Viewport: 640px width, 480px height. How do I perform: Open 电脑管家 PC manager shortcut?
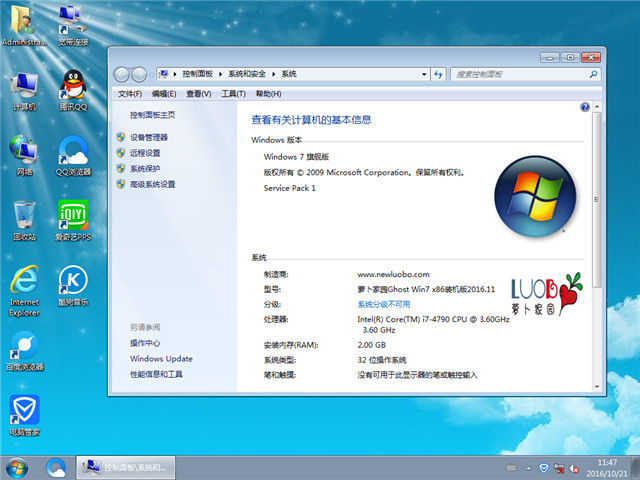24,416
